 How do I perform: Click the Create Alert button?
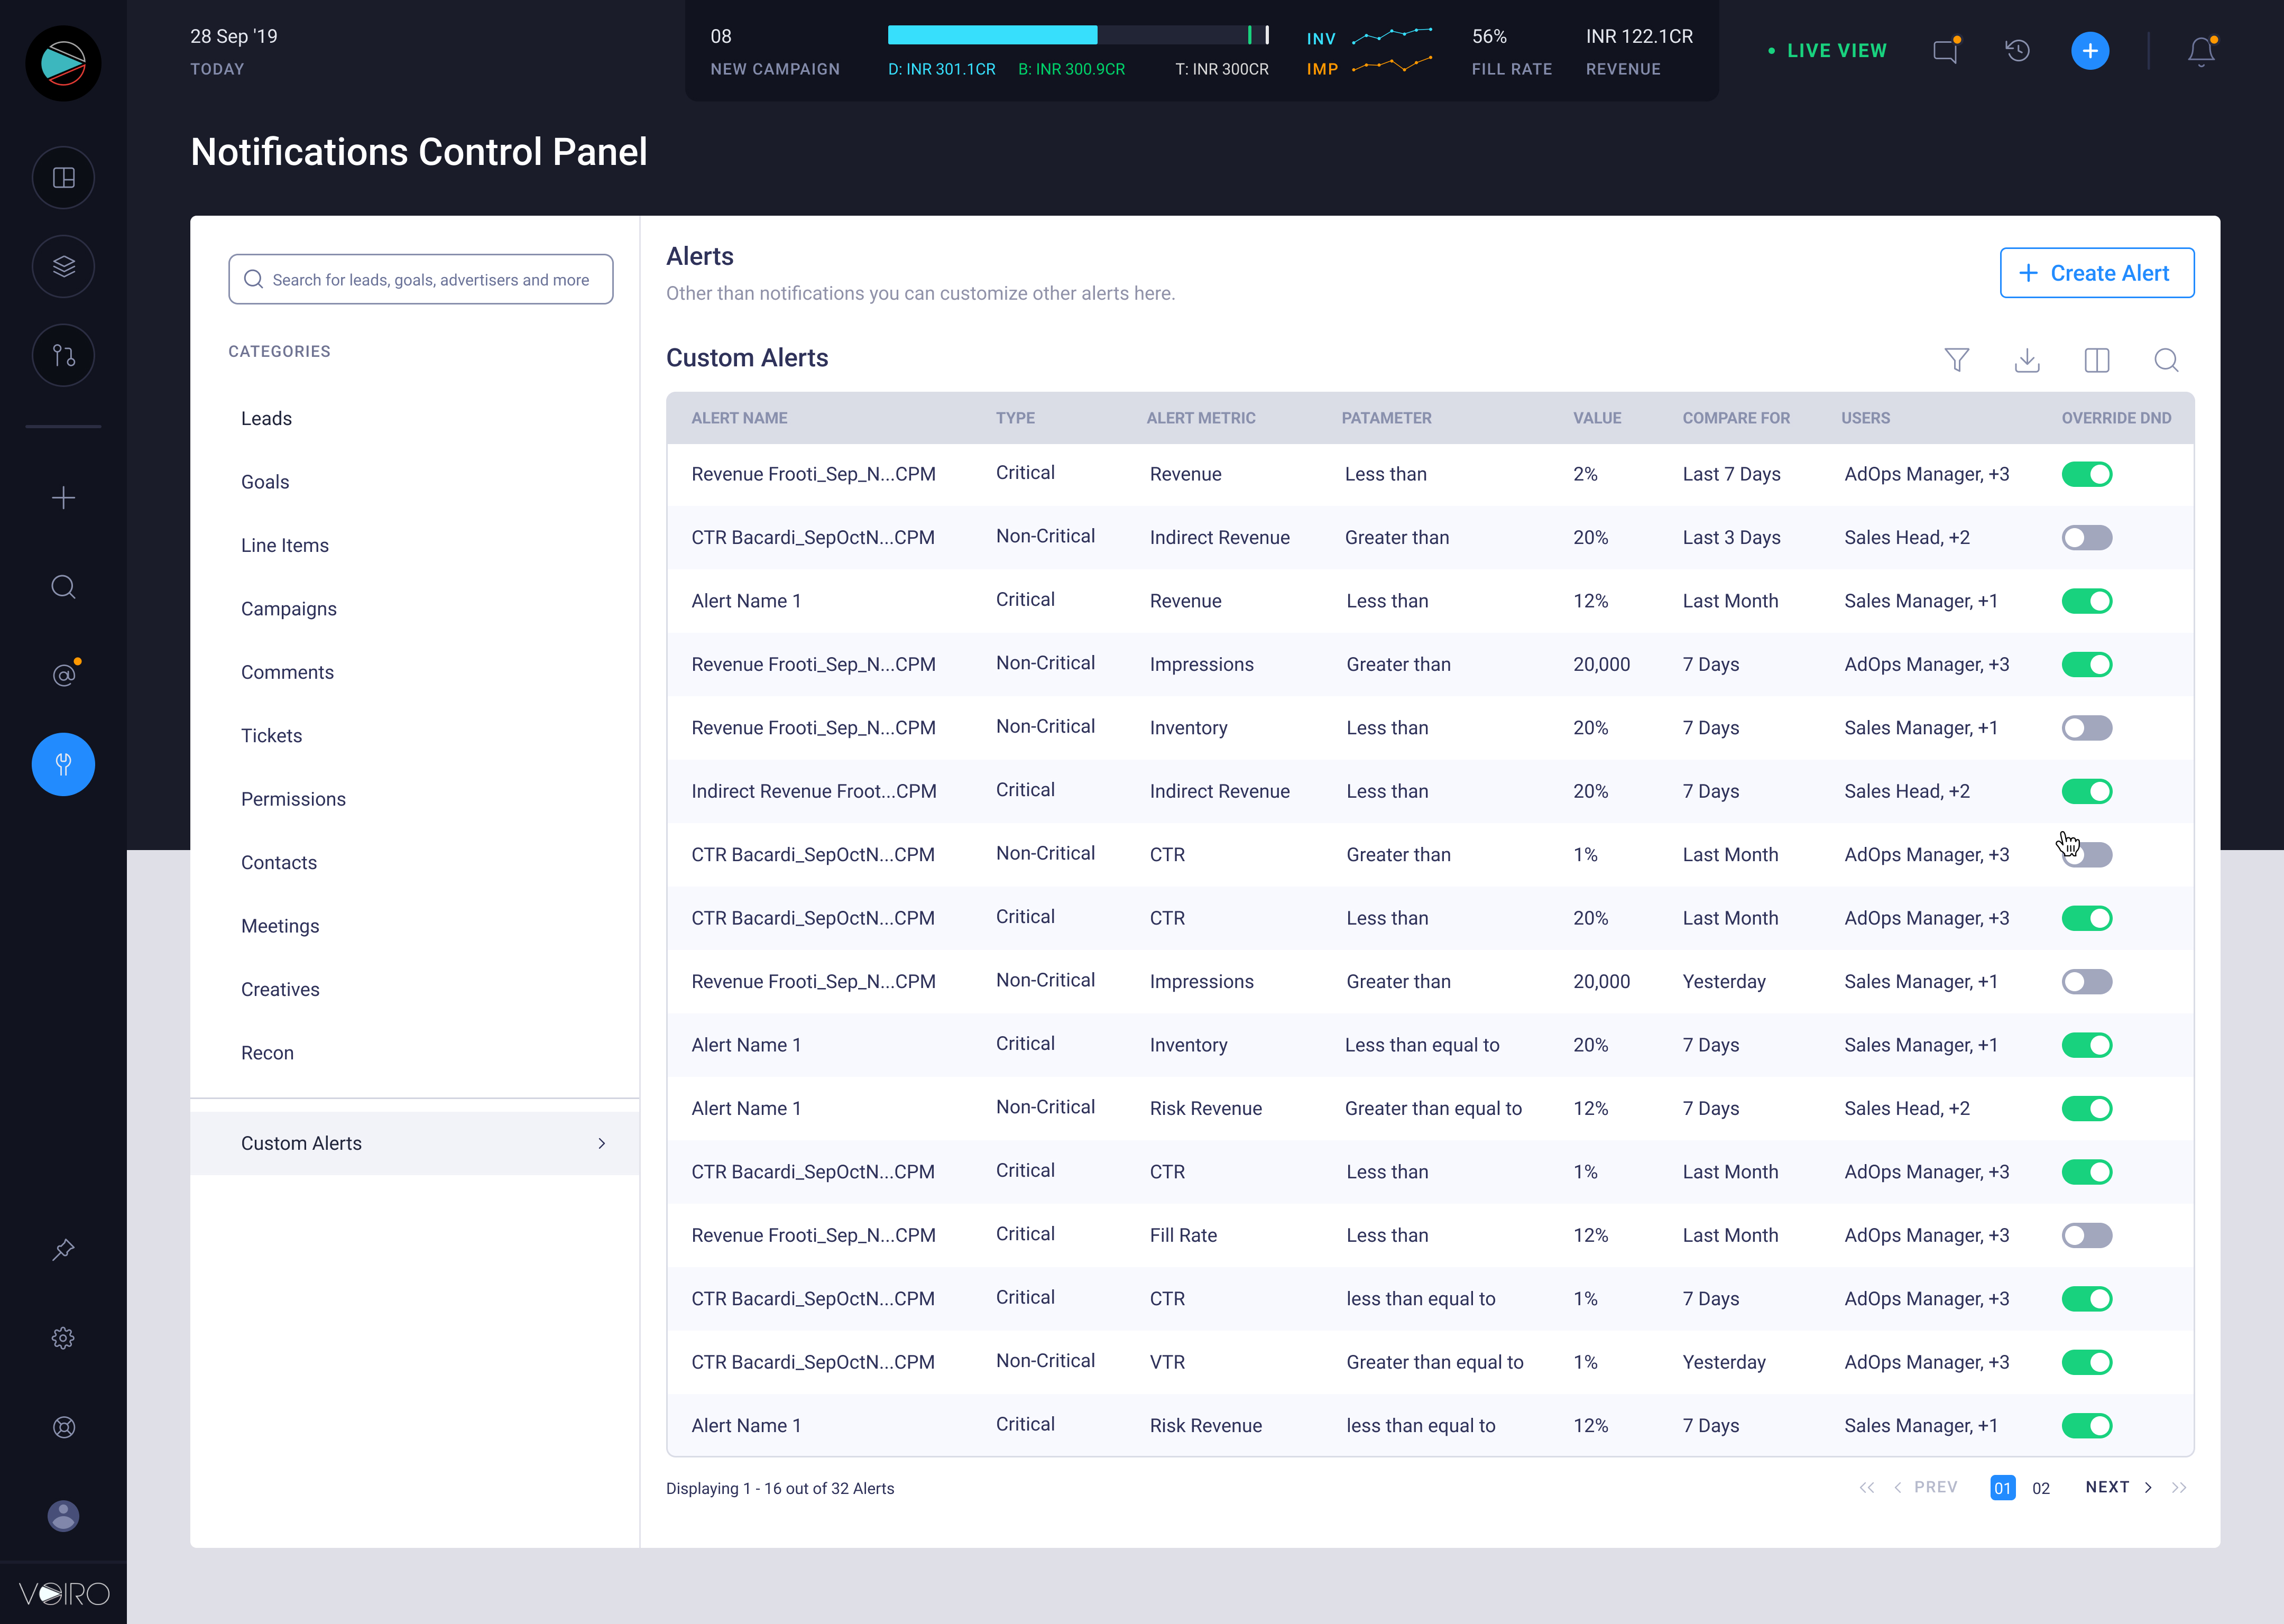2096,273
